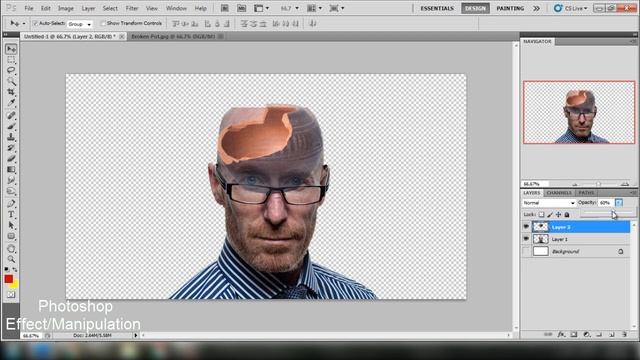Select the Move tool in toolbox
640x360 pixels.
[11, 49]
